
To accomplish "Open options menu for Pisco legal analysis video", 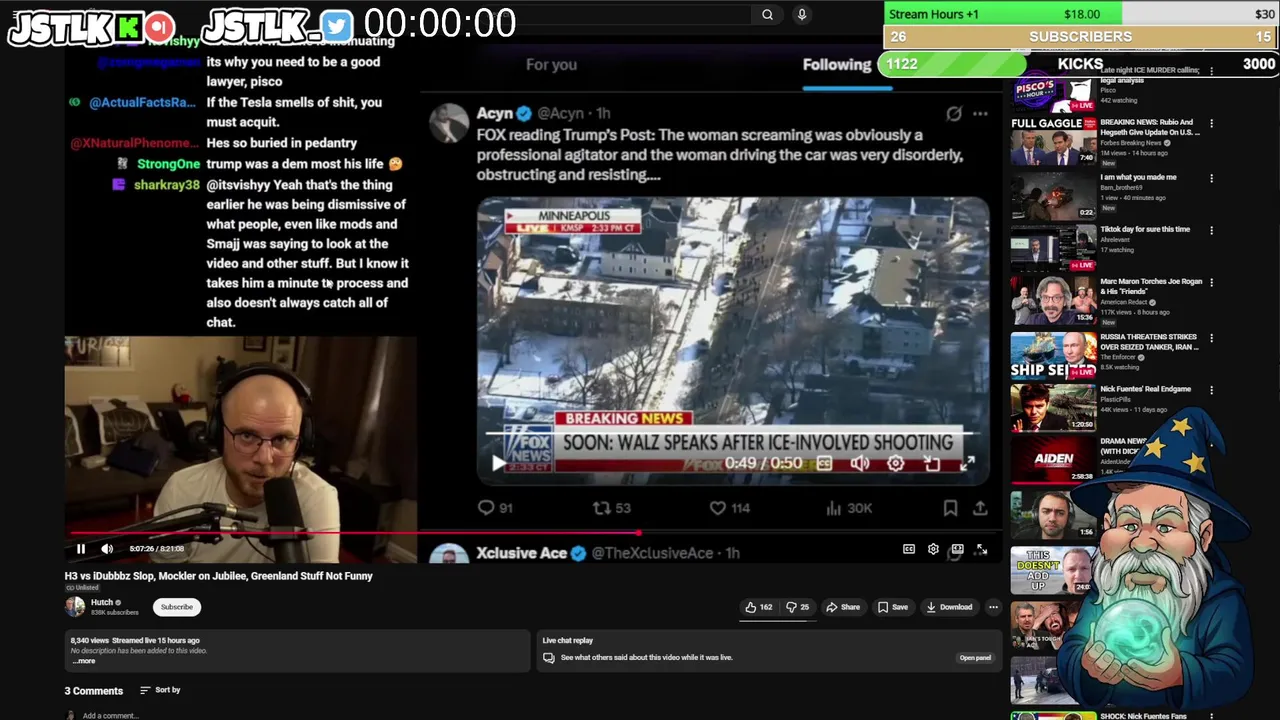I will 1211,72.
